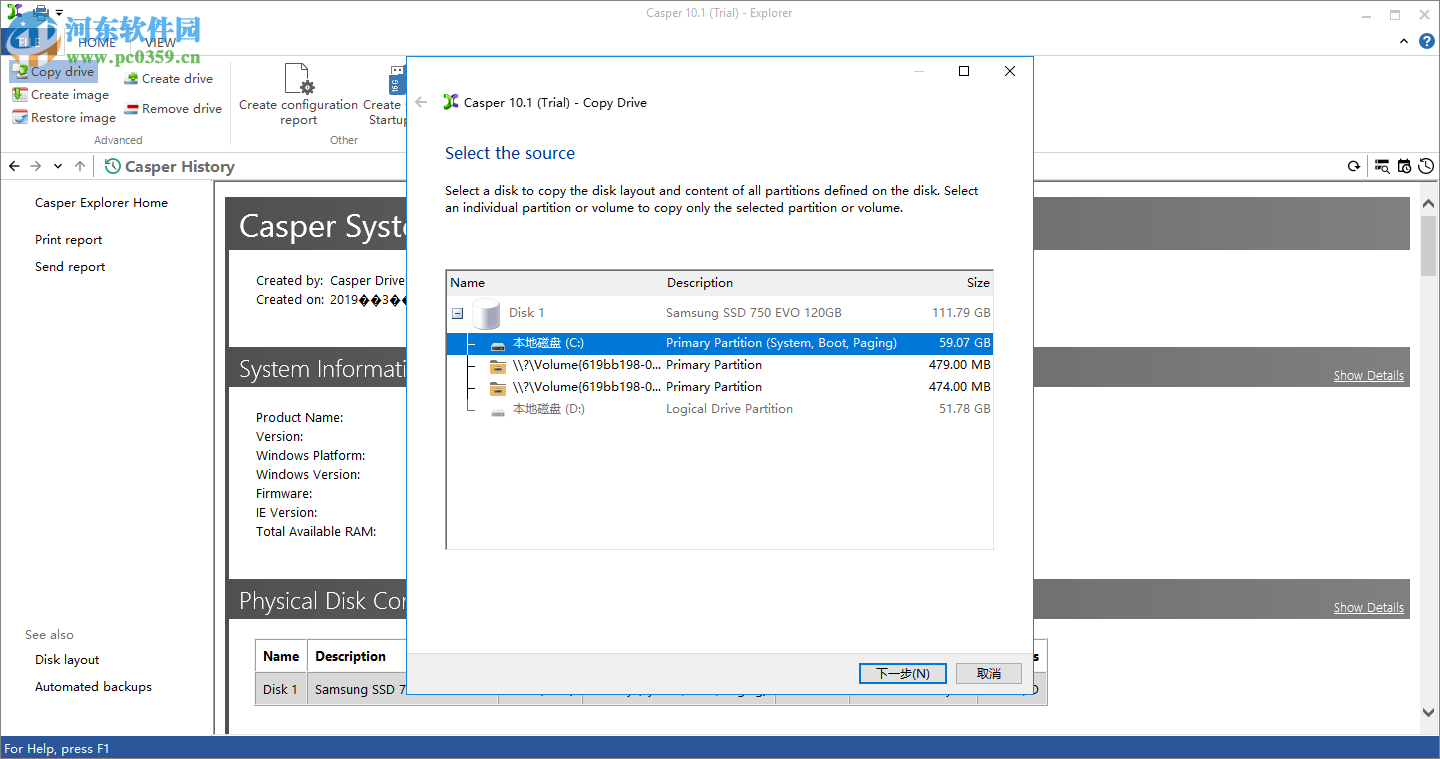This screenshot has height=759, width=1440.
Task: Open the Automated backups link
Action: tap(93, 687)
